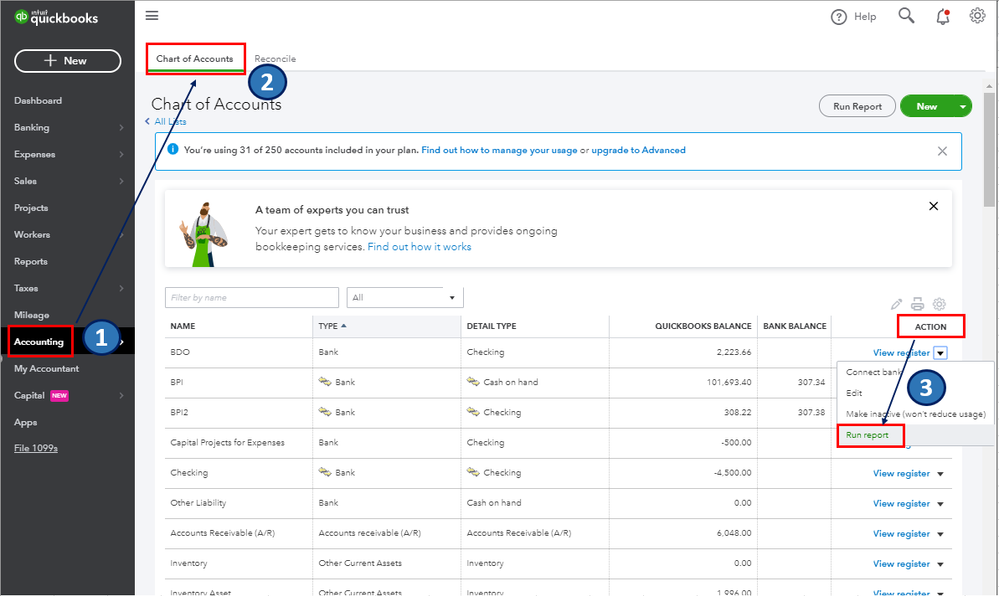
Task: Focus the Filter by name input field
Action: pos(252,298)
